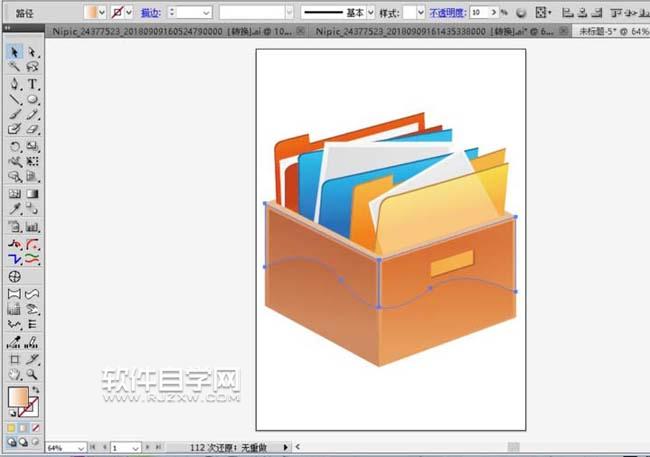Switch to Draw Behind mode
Viewport: 650px width, 457px height.
pyautogui.click(x=23, y=442)
